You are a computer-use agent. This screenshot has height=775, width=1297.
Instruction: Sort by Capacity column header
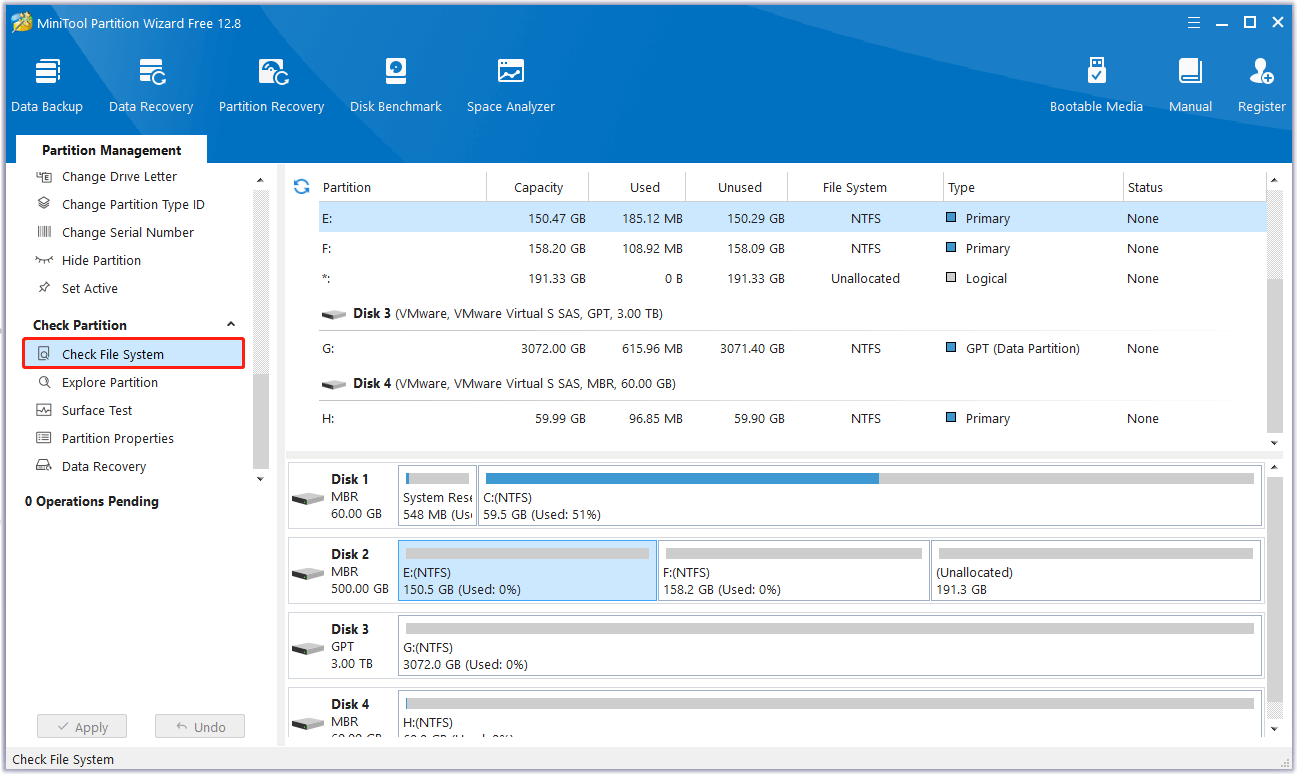pos(538,188)
